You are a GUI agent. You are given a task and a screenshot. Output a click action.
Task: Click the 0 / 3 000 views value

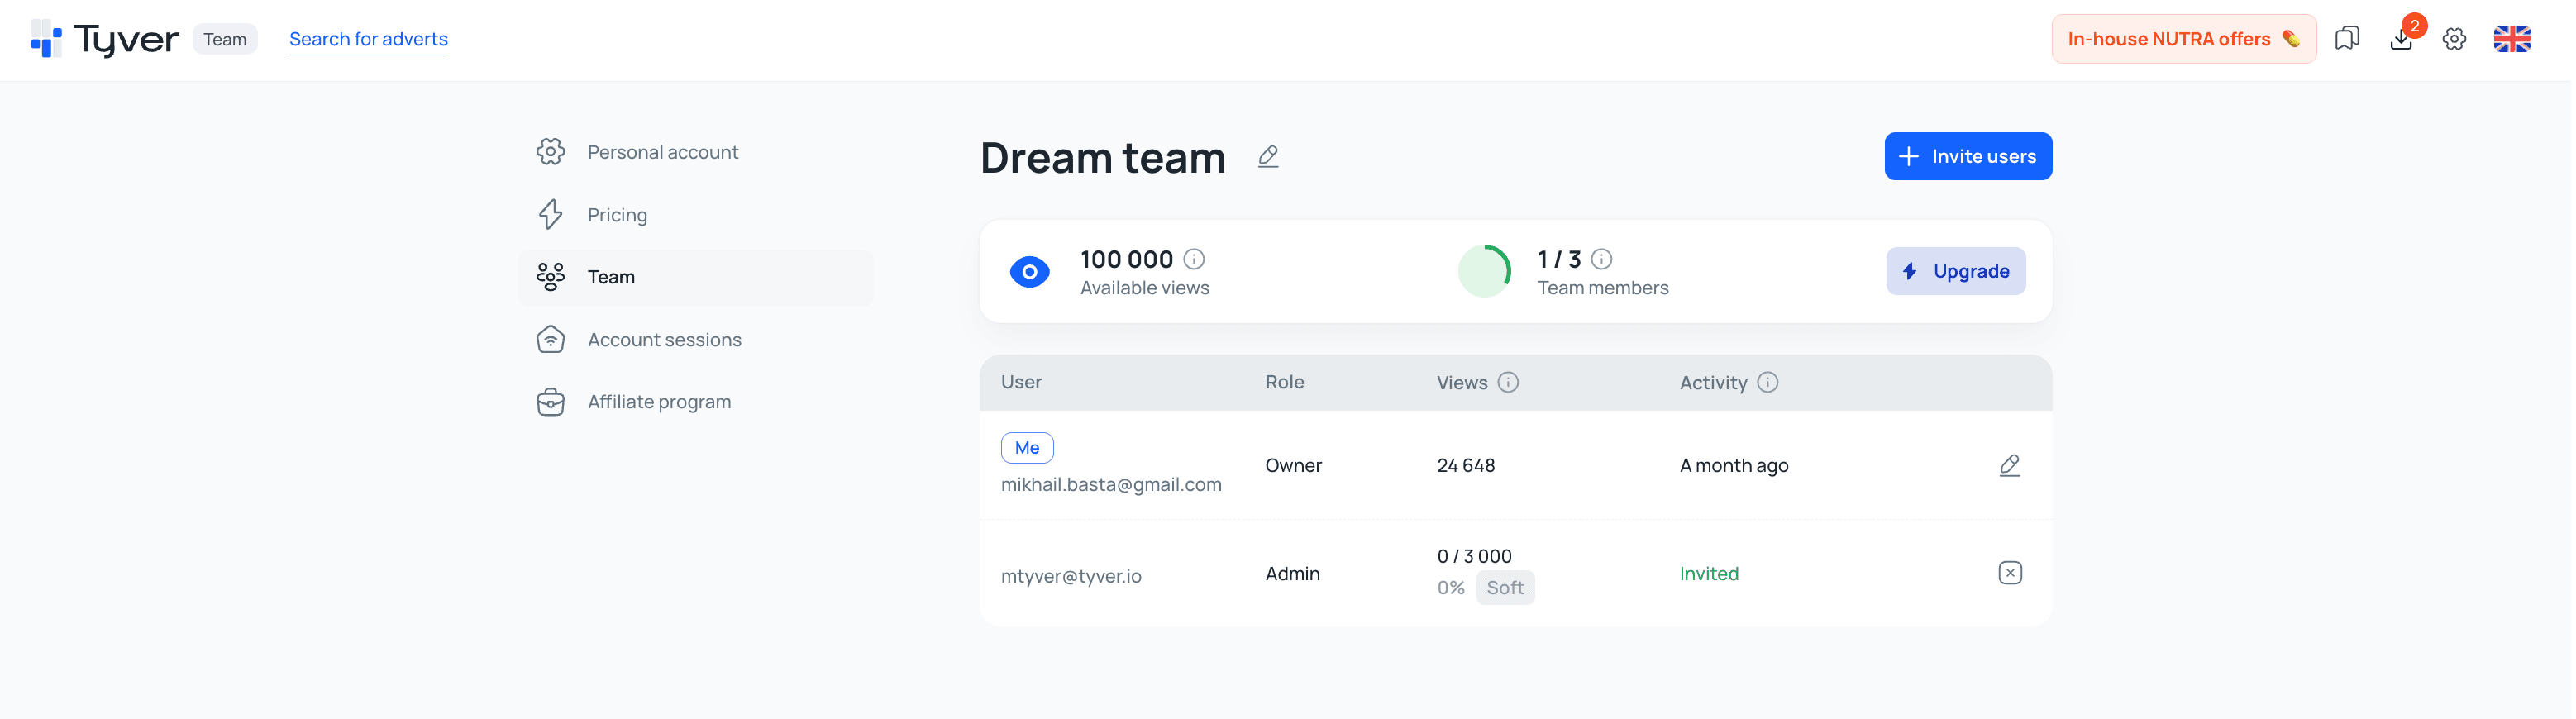(x=1474, y=556)
